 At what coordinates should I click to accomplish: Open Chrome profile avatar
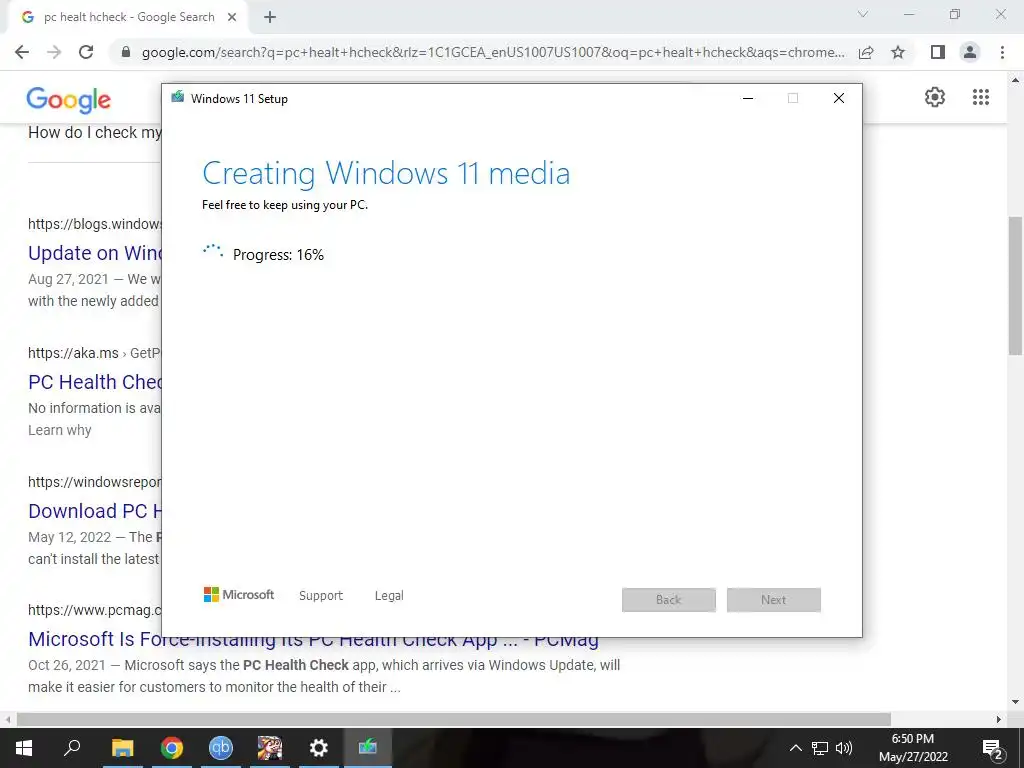pyautogui.click(x=970, y=52)
